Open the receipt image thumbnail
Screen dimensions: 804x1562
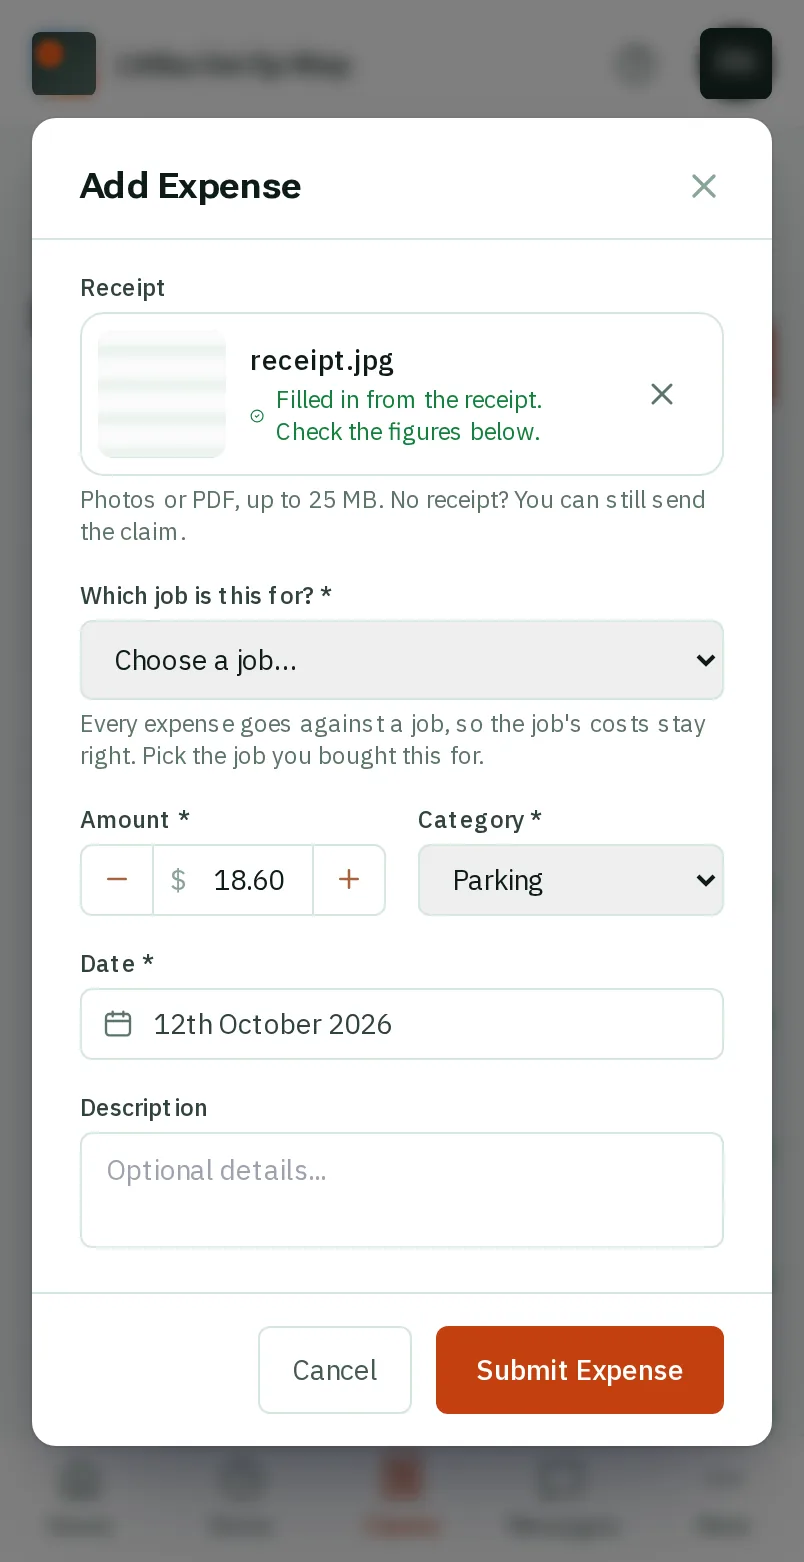(x=162, y=394)
